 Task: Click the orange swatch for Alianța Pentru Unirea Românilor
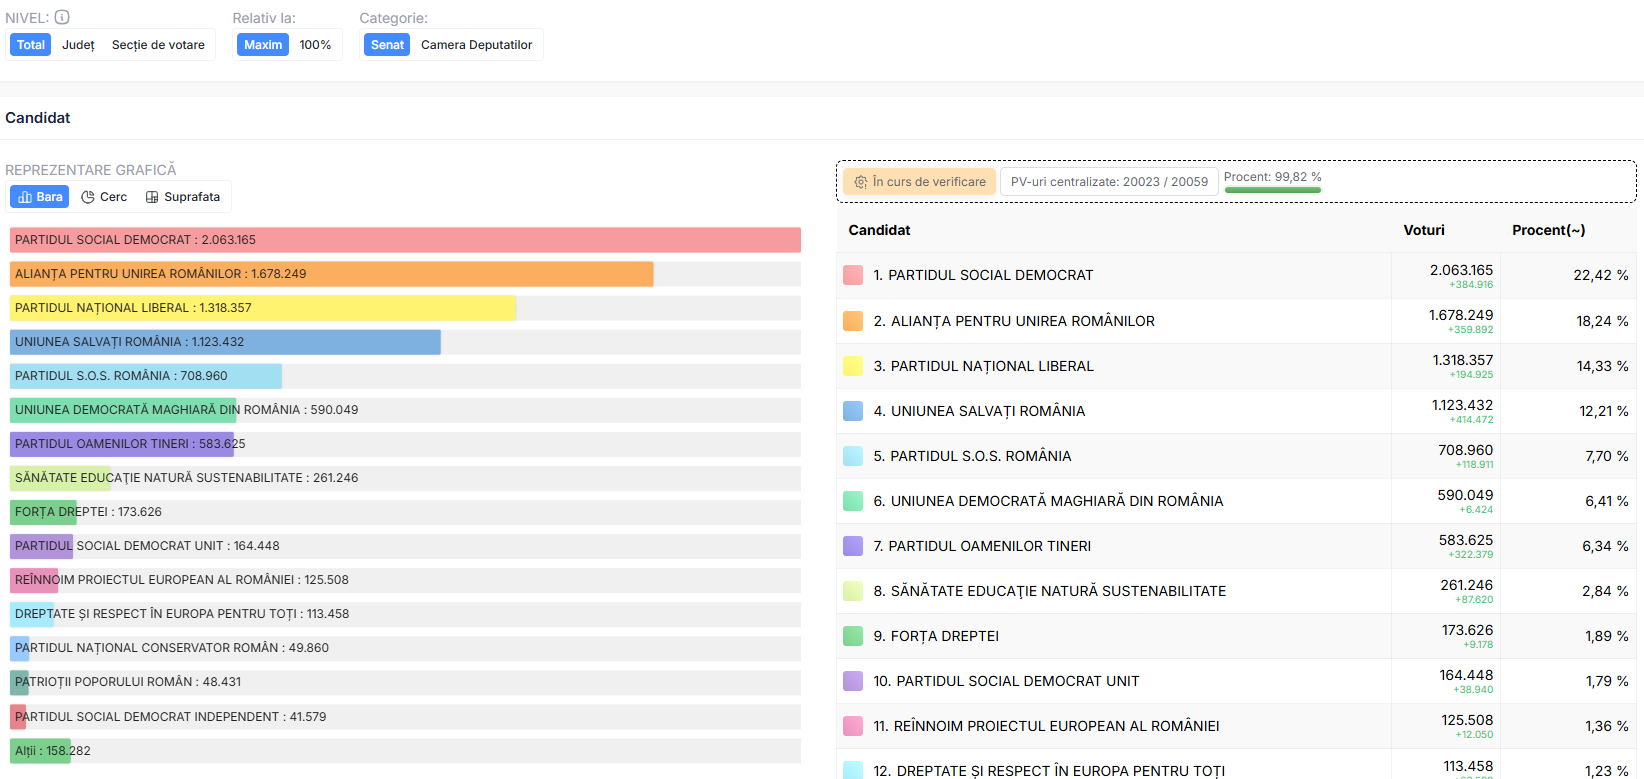point(853,321)
